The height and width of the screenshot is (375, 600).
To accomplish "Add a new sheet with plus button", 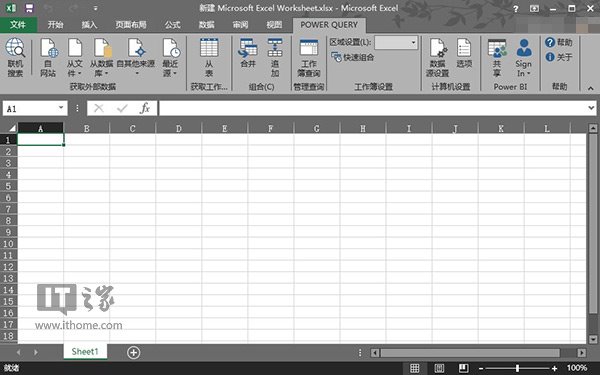I will pyautogui.click(x=134, y=352).
